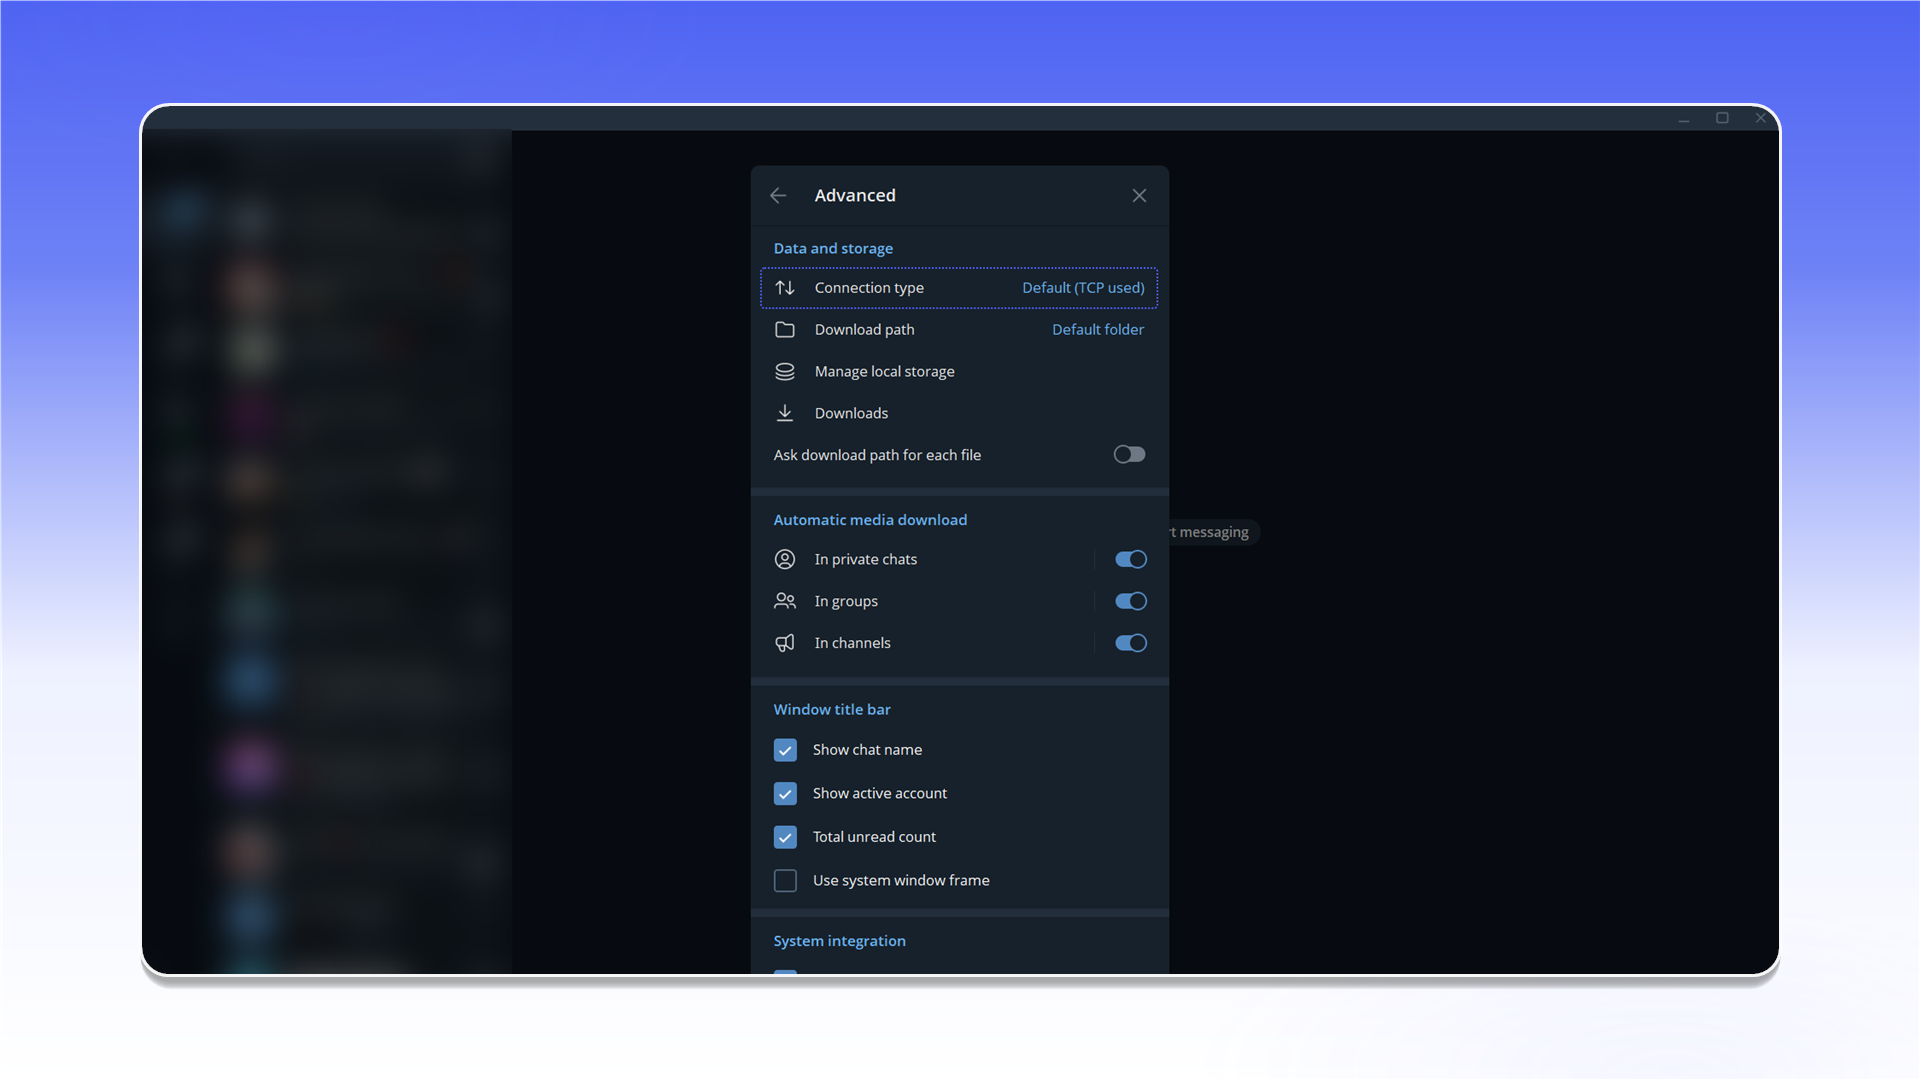Click the Use system window frame label
Screen dimensions: 1920x1080
click(901, 881)
